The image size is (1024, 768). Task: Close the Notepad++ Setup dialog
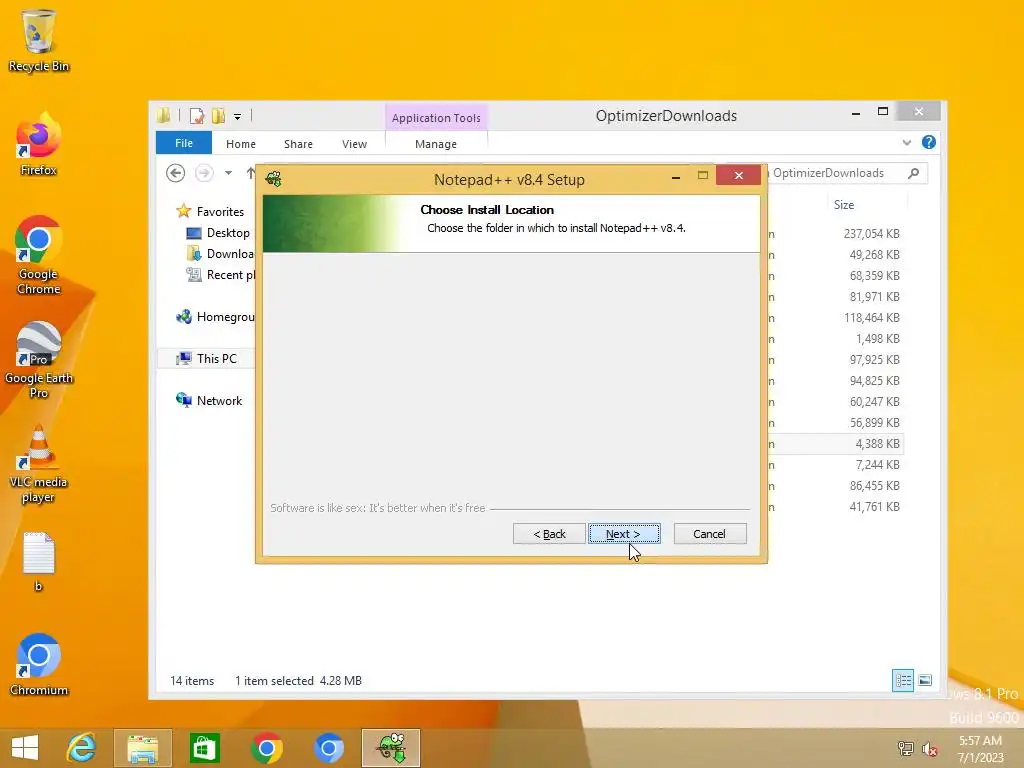pos(739,175)
